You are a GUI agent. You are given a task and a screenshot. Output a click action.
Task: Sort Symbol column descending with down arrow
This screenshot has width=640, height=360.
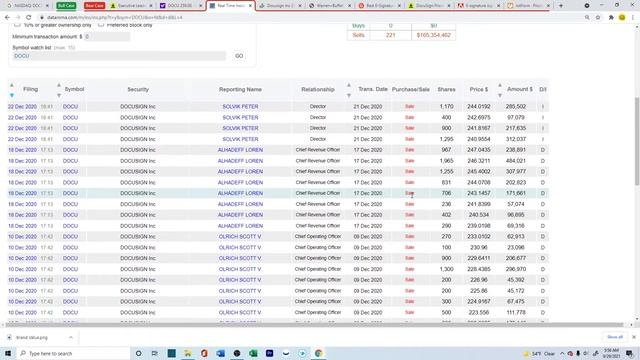click(x=59, y=95)
